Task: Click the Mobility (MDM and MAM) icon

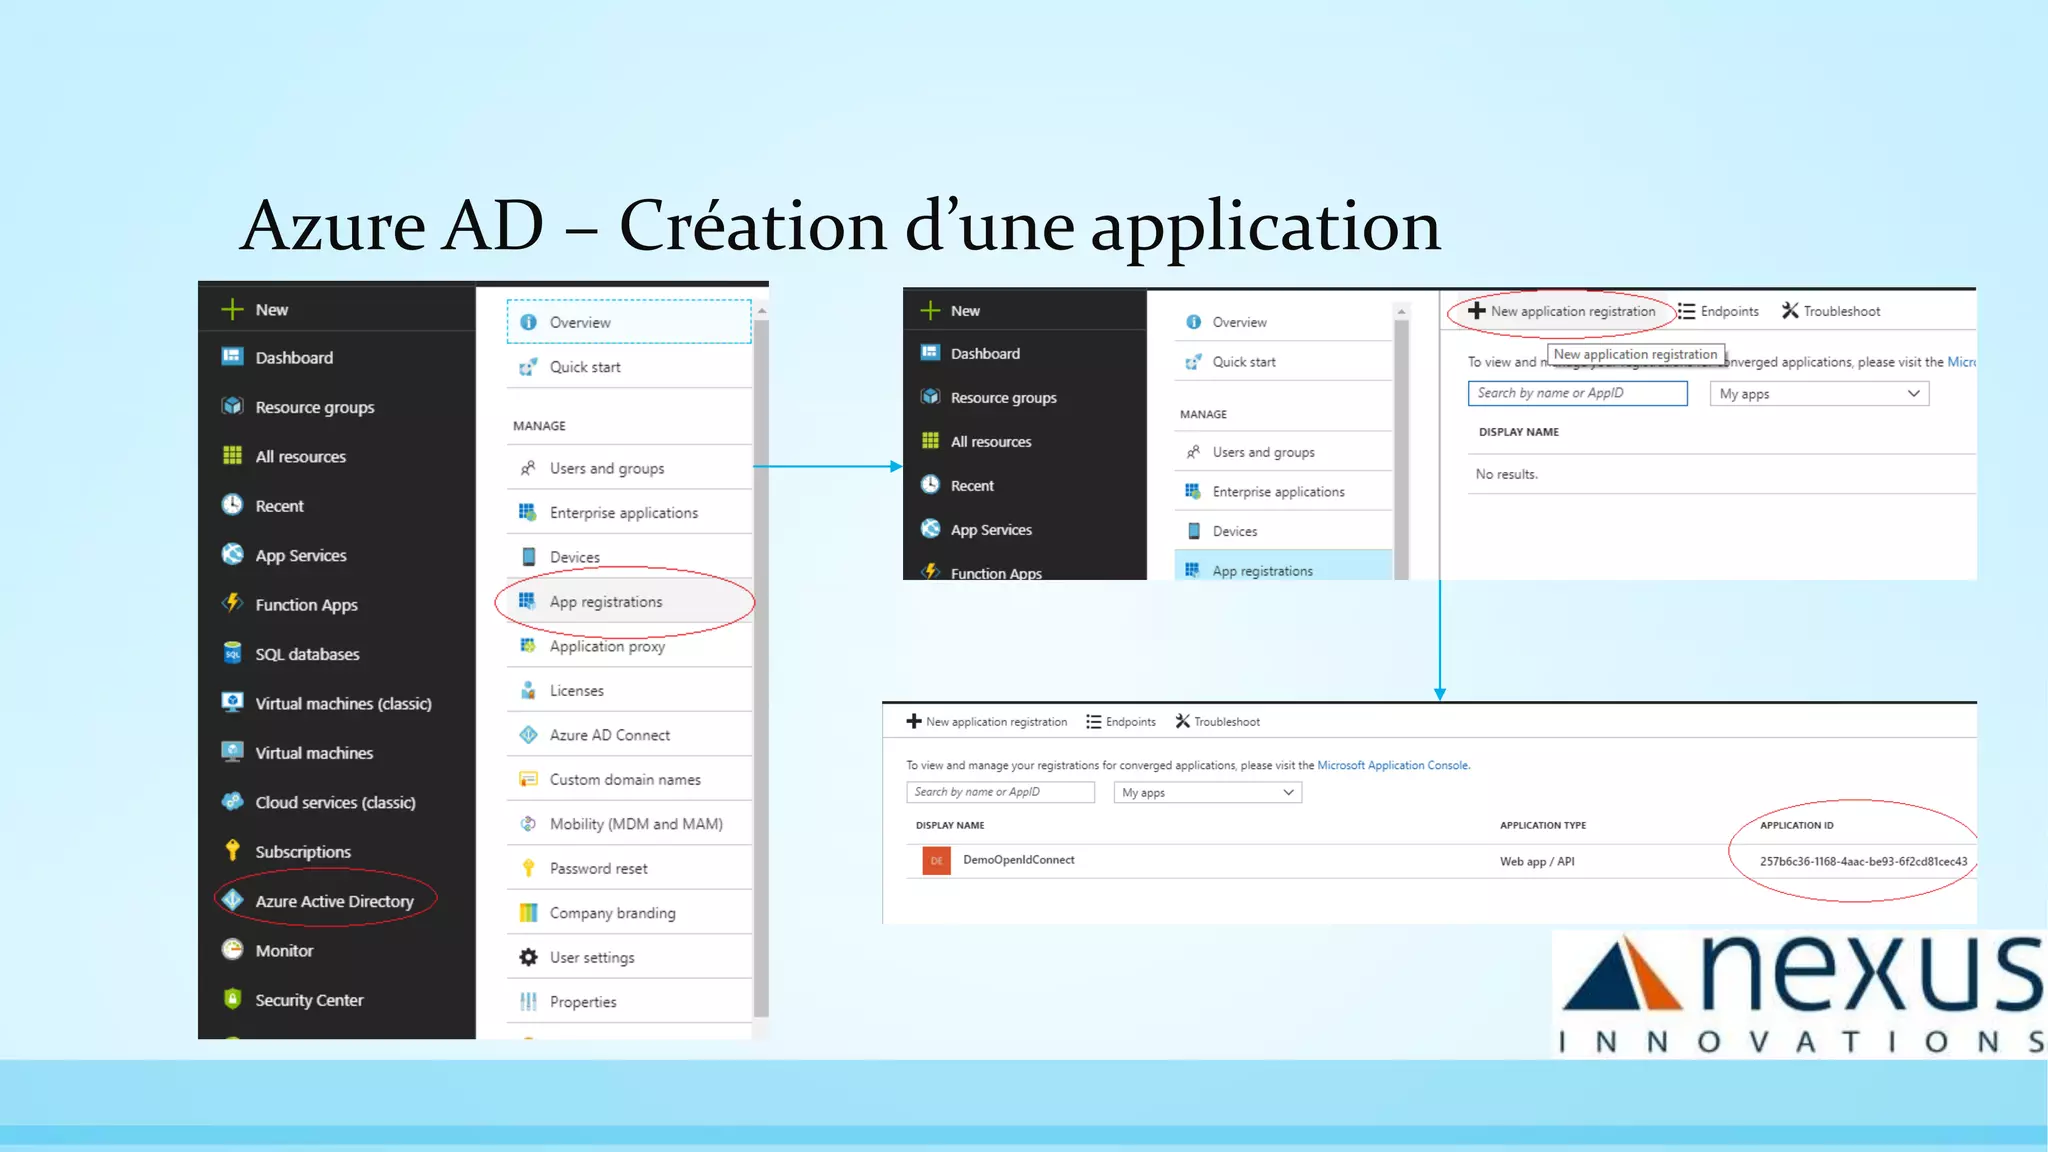Action: click(x=528, y=823)
